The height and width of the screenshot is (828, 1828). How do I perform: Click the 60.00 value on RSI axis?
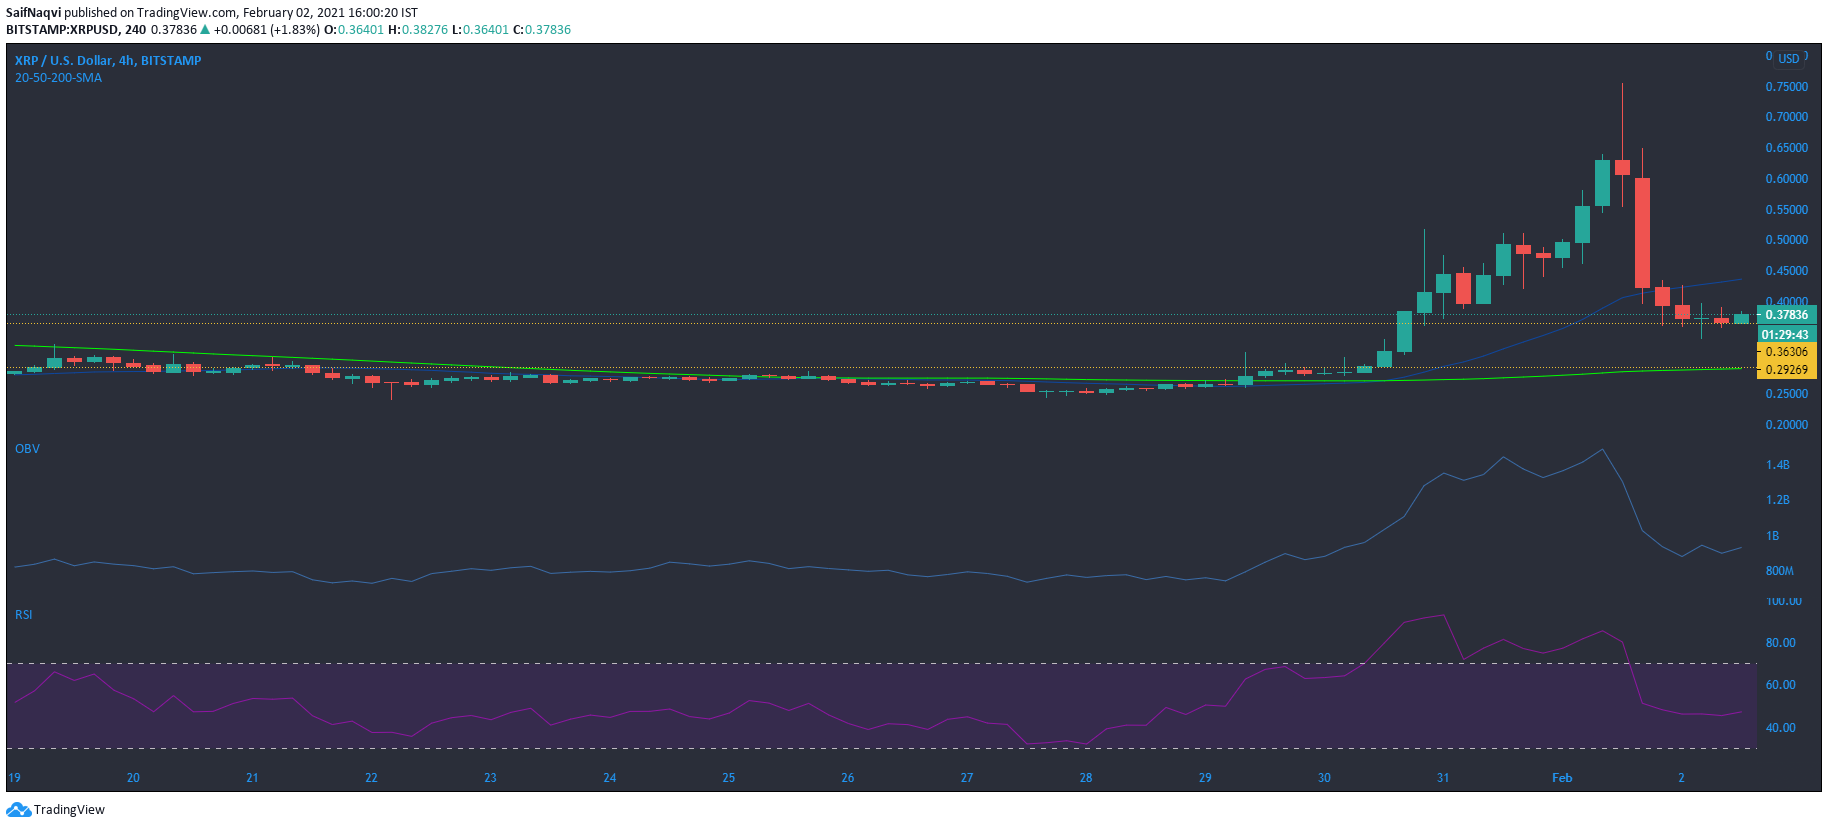1781,685
